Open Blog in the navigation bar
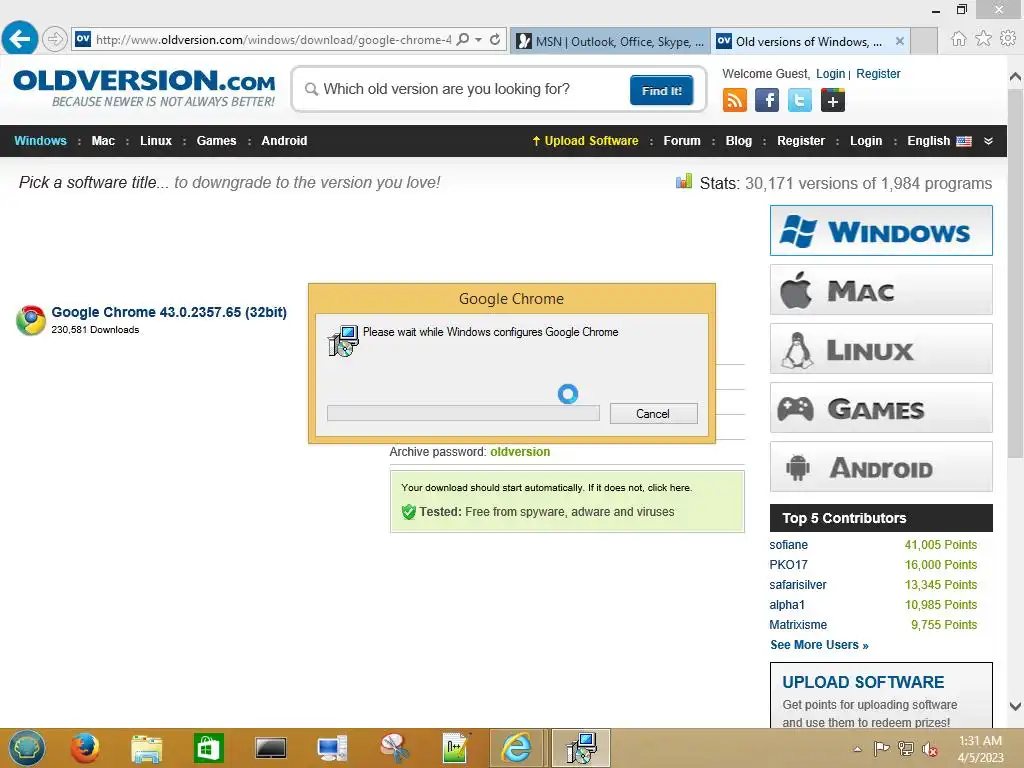 click(x=739, y=141)
